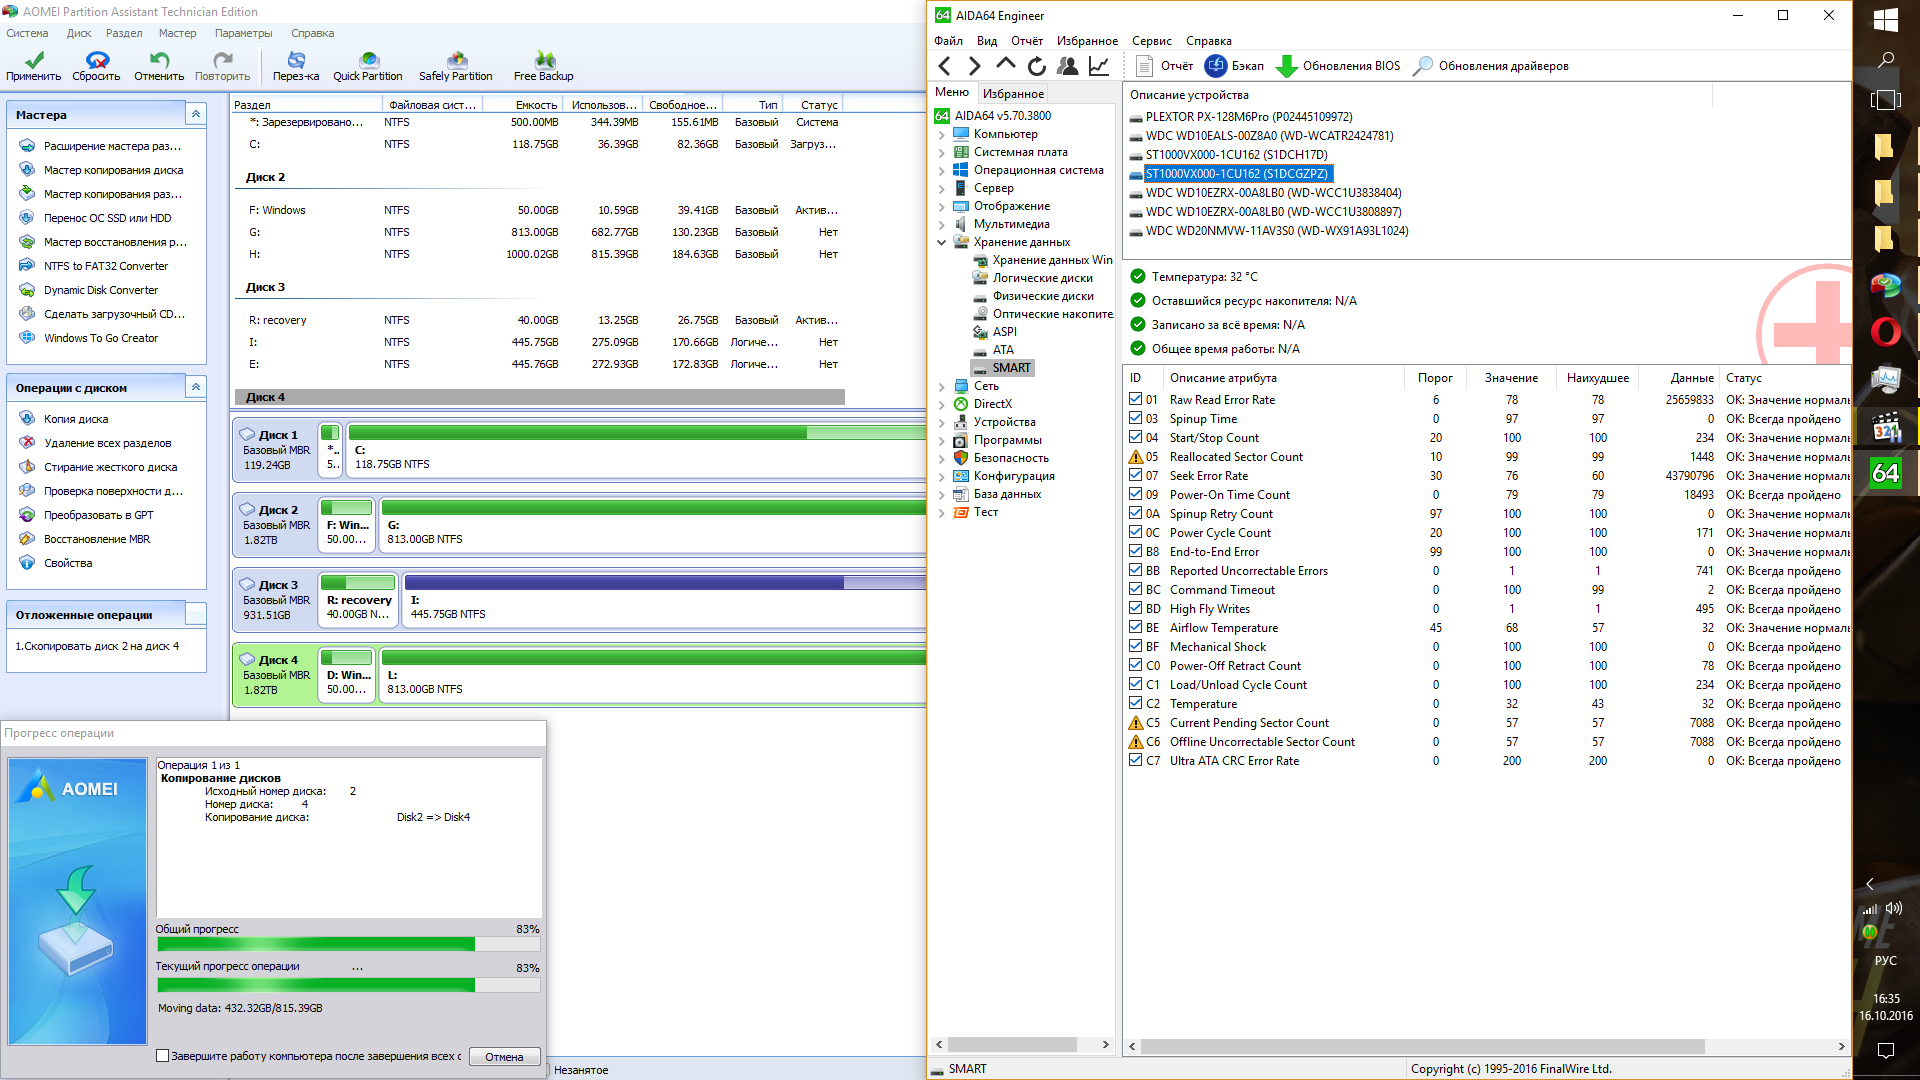Enable shutdown-after-completion checkbox in progress dialog
The width and height of the screenshot is (1920, 1080).
pyautogui.click(x=163, y=1056)
